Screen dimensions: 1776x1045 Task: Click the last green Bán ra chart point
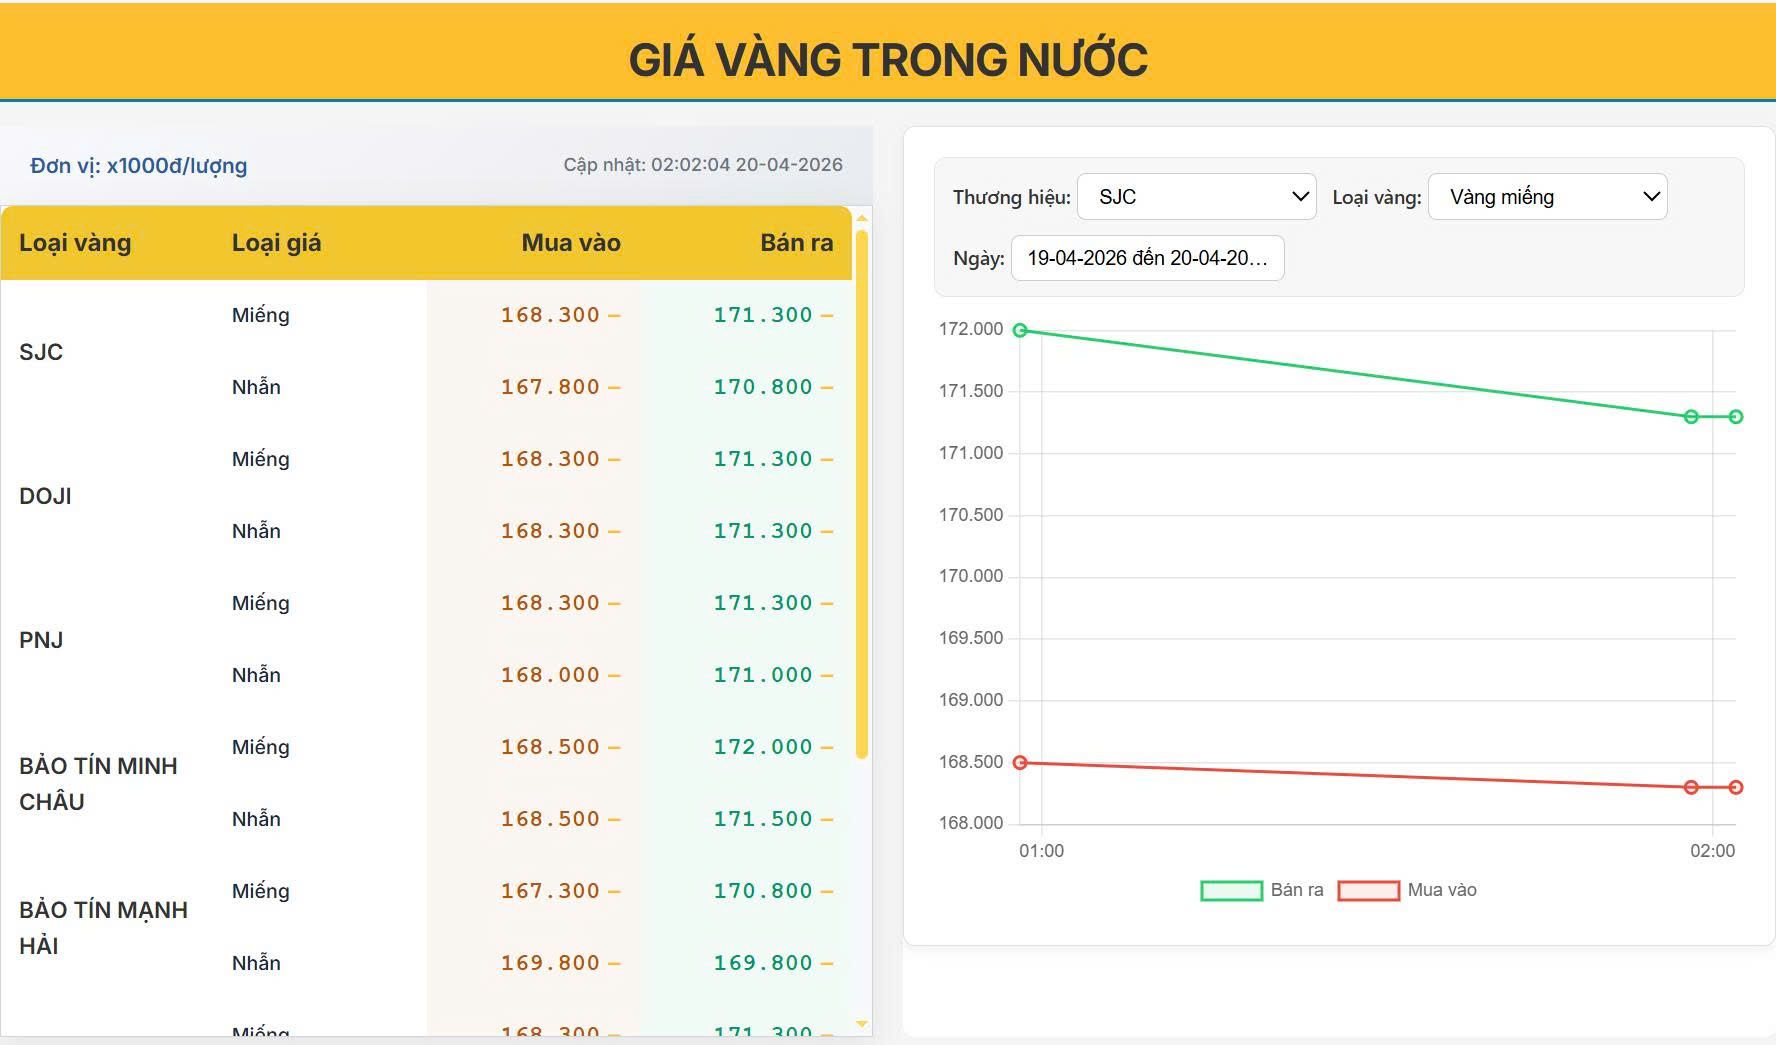1736,417
